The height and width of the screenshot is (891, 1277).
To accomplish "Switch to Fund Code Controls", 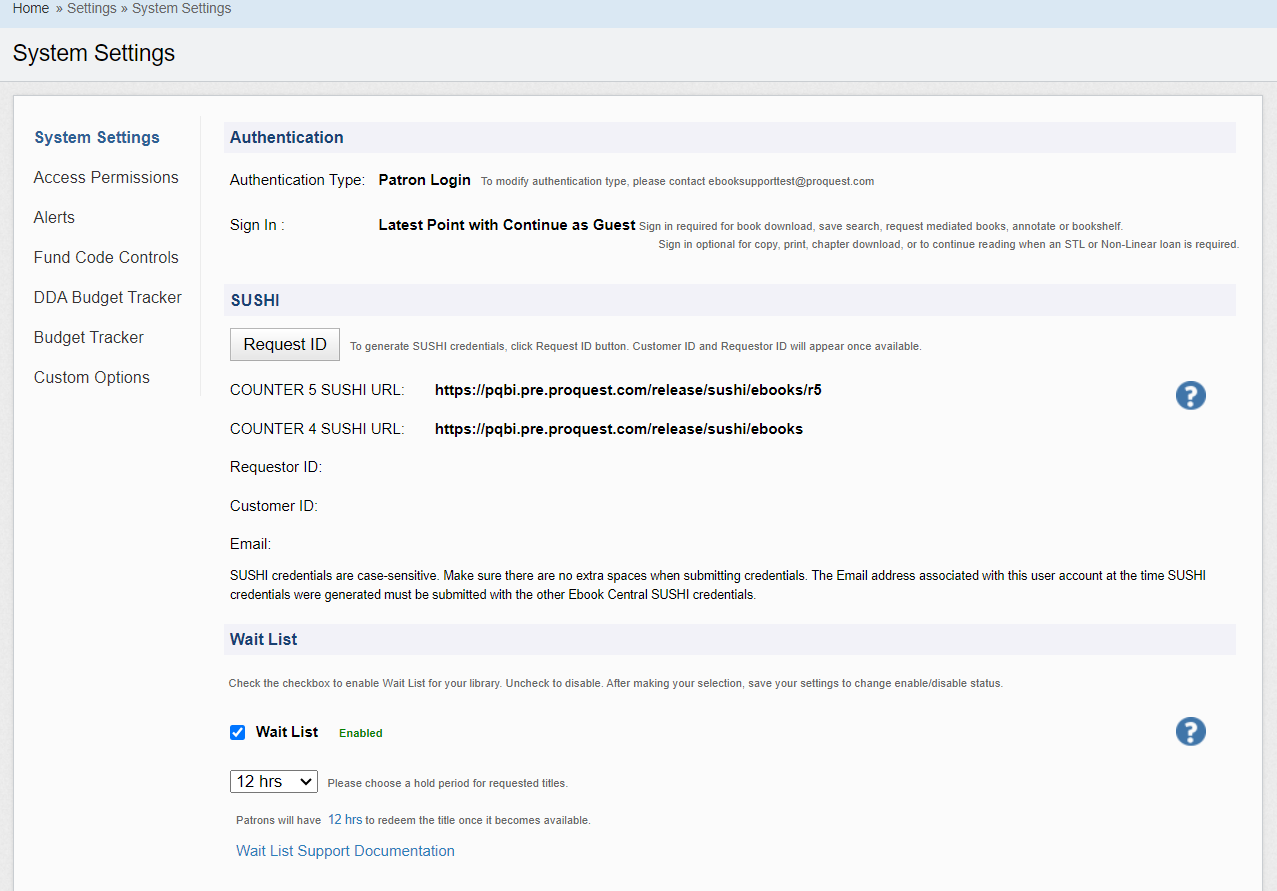I will 105,257.
